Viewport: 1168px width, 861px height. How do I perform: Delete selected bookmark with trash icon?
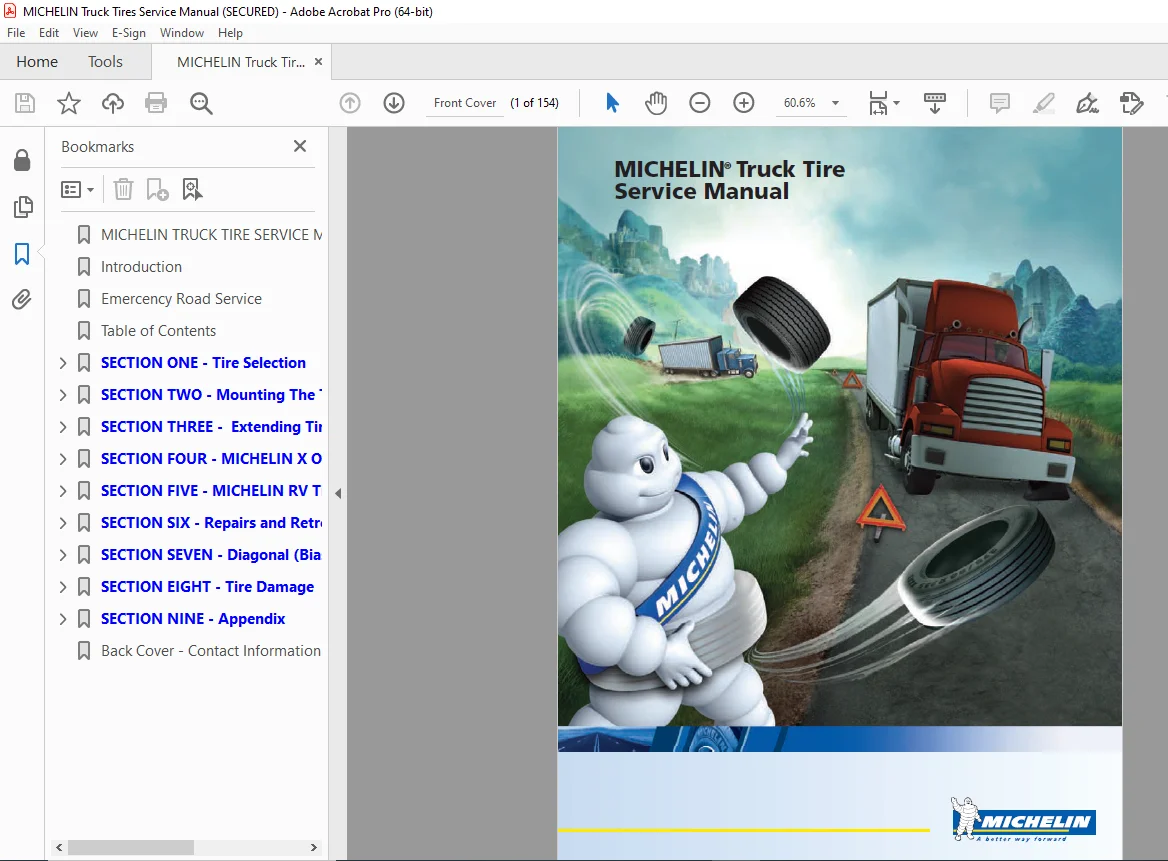tap(123, 189)
